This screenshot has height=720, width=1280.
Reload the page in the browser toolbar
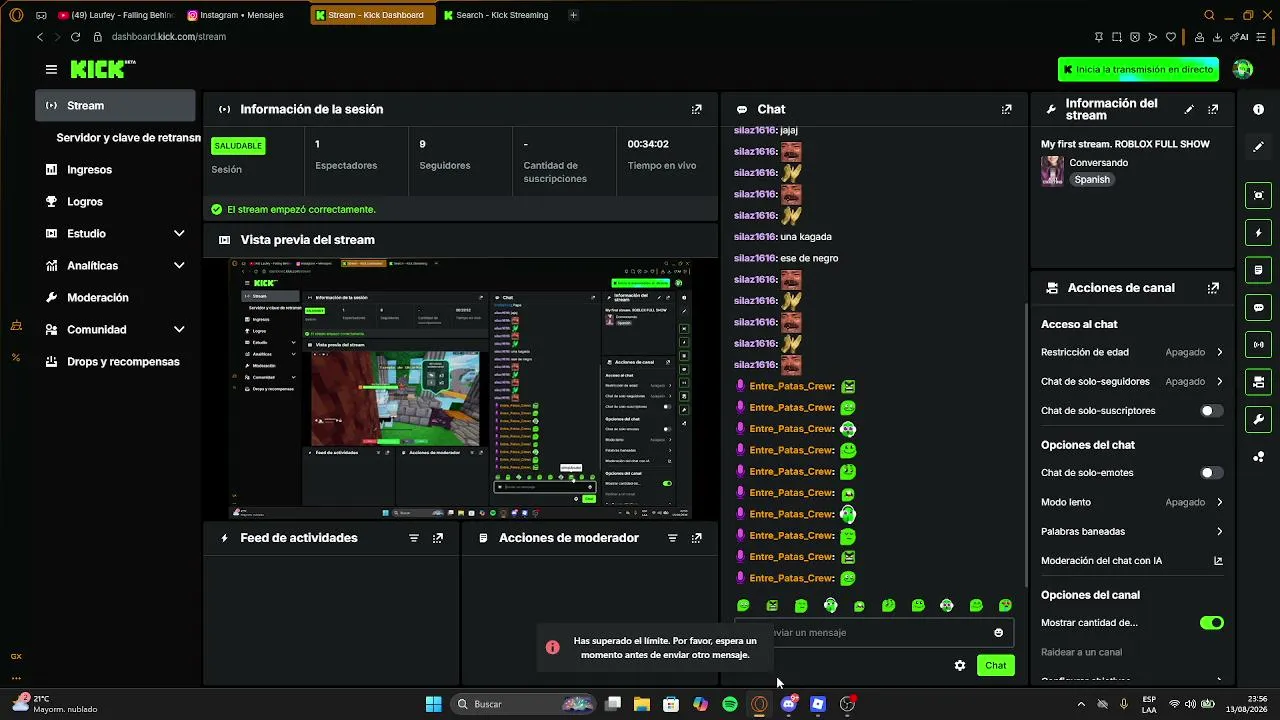pos(75,37)
